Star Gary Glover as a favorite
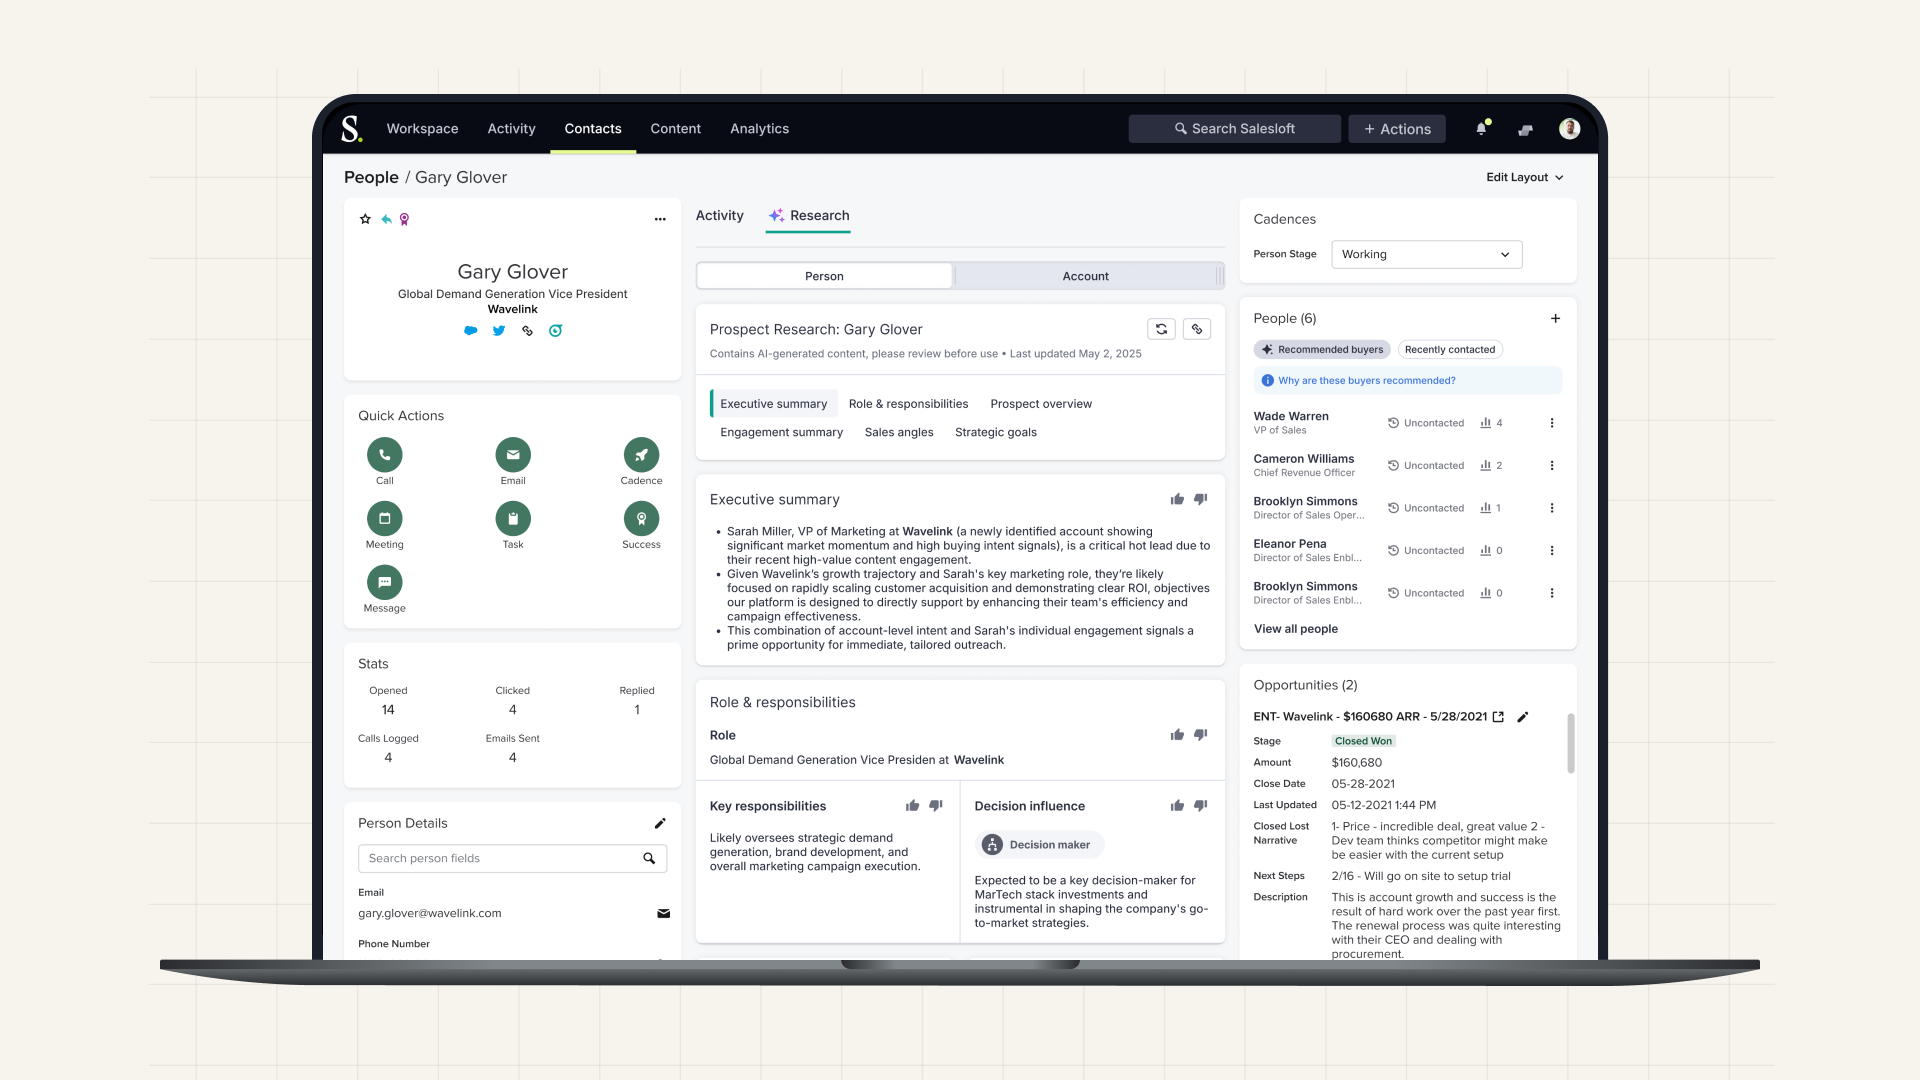Image resolution: width=1920 pixels, height=1080 pixels. click(364, 218)
